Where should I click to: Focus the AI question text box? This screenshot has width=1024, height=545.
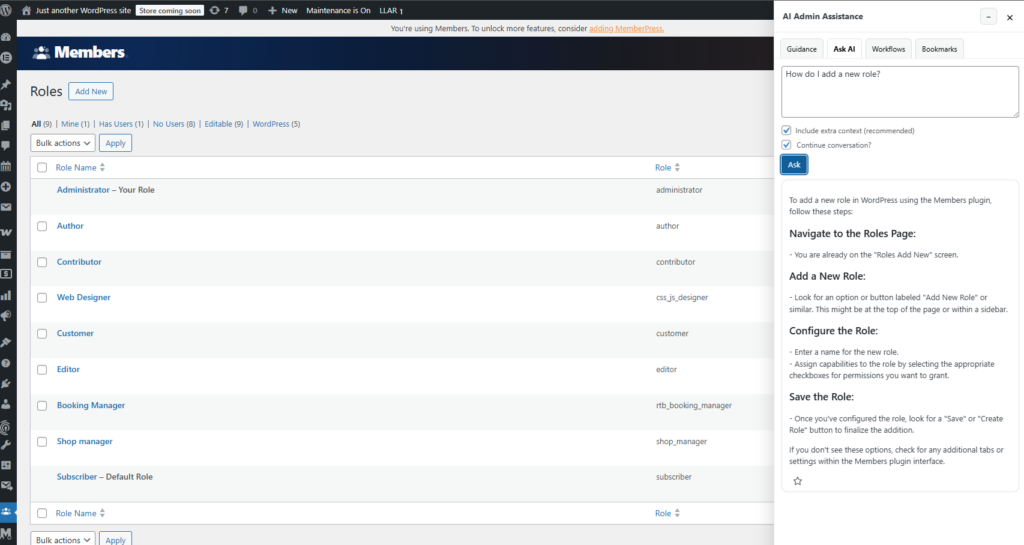pos(899,92)
